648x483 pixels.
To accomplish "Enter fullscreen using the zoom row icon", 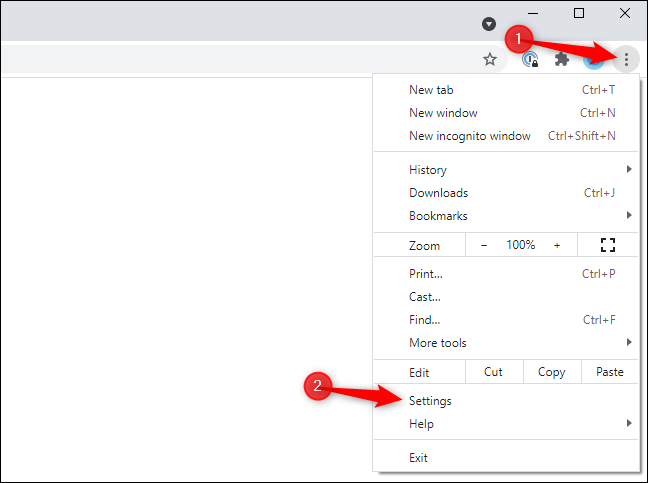I will point(608,245).
